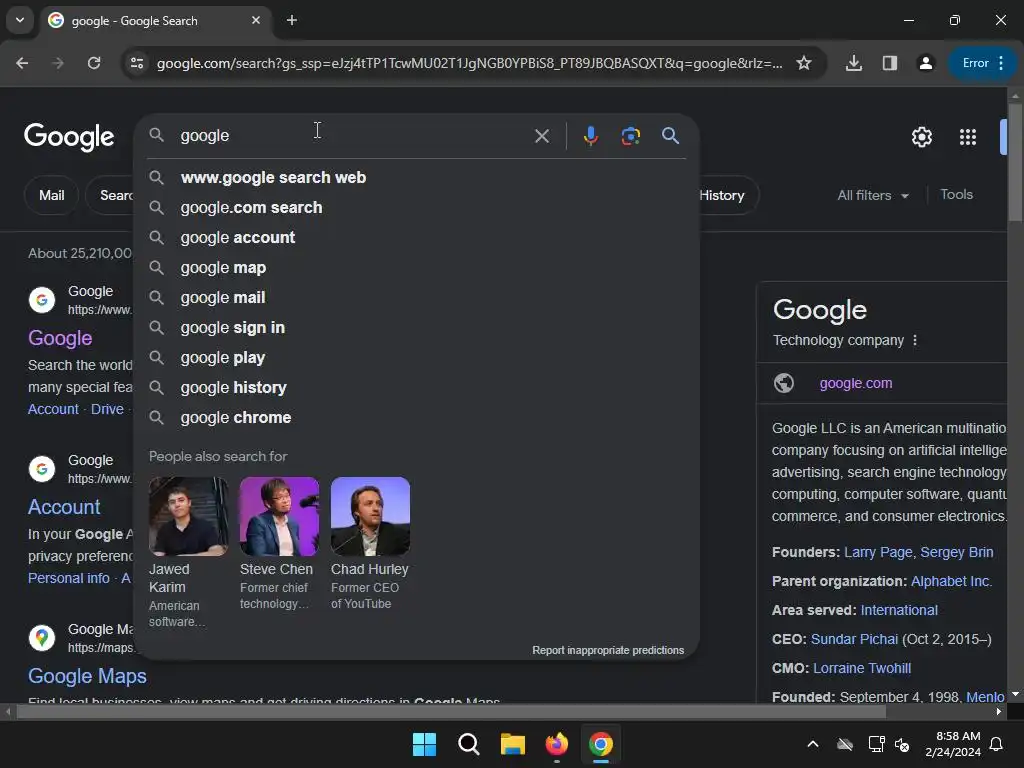The height and width of the screenshot is (768, 1024).
Task: Click the voice search microphone icon
Action: point(590,136)
